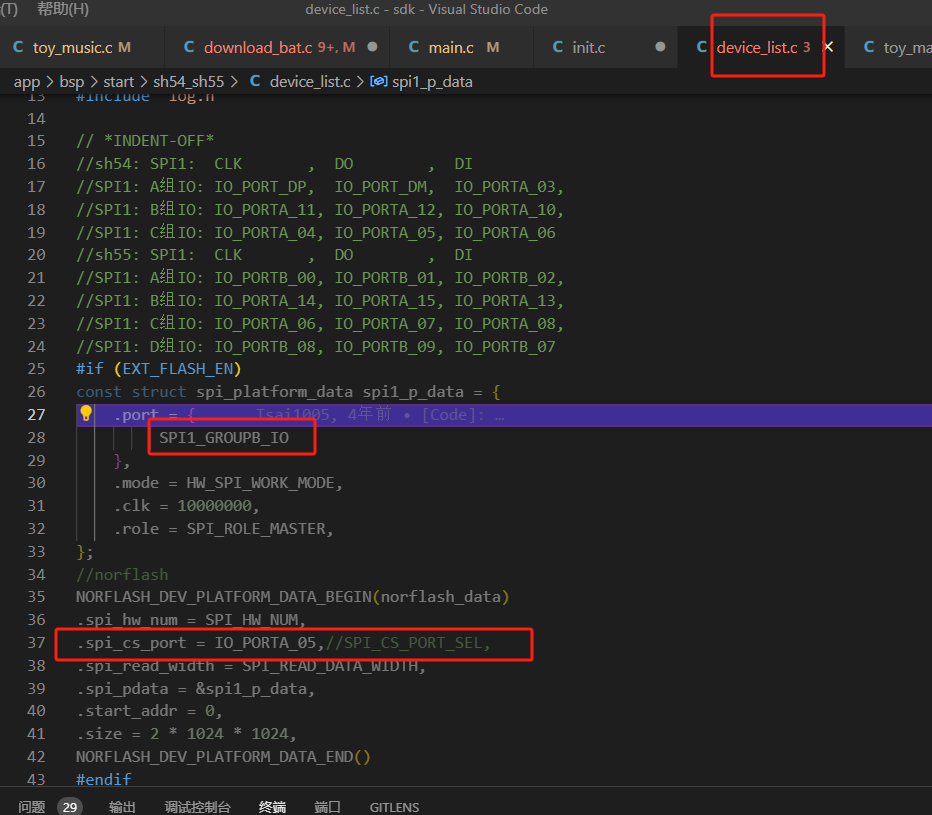
Task: Switch to the main.c tab
Action: [x=451, y=48]
